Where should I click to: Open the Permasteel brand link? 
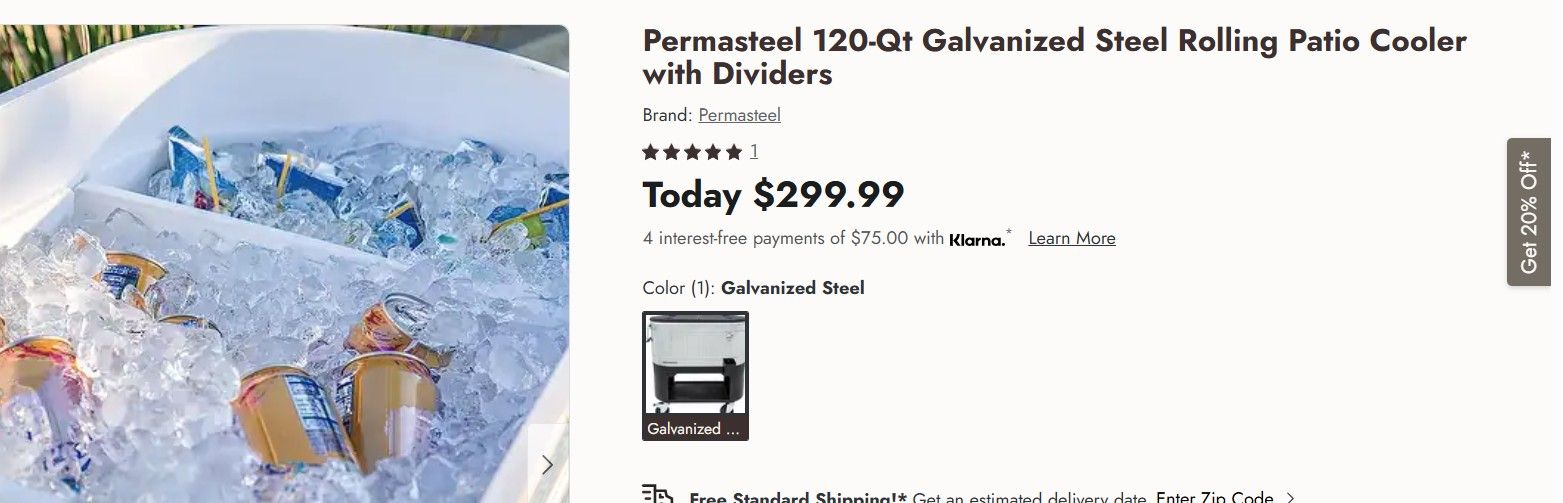[x=739, y=115]
